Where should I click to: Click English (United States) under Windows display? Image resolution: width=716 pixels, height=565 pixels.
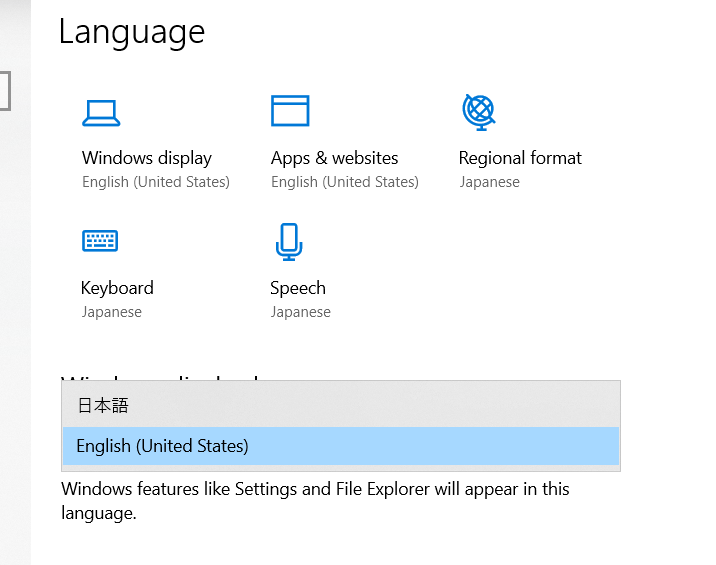156,182
